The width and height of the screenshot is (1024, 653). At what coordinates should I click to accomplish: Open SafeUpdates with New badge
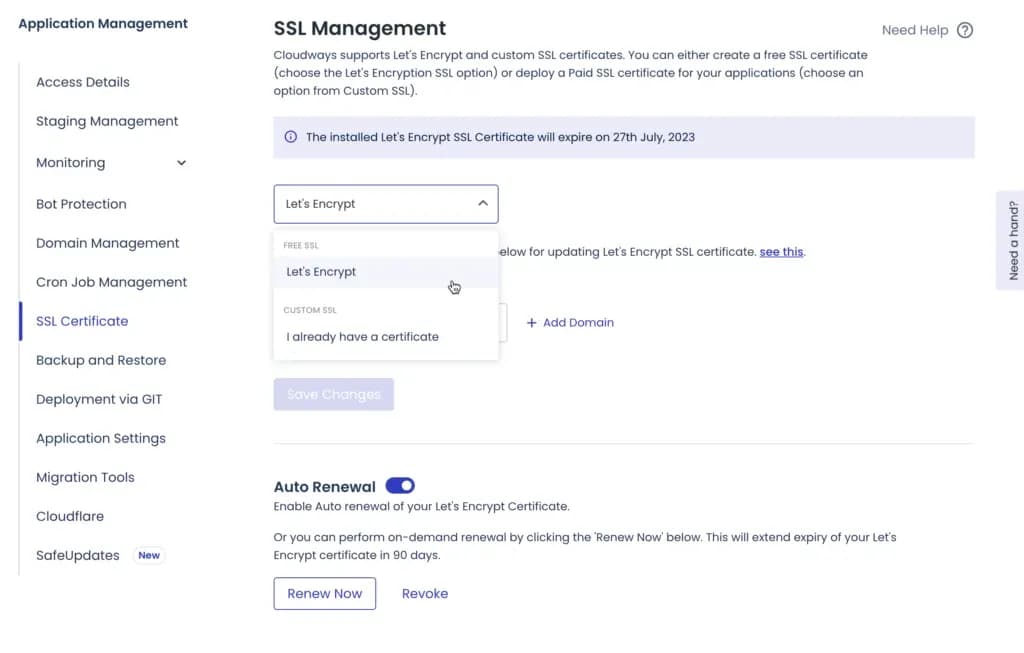(78, 555)
